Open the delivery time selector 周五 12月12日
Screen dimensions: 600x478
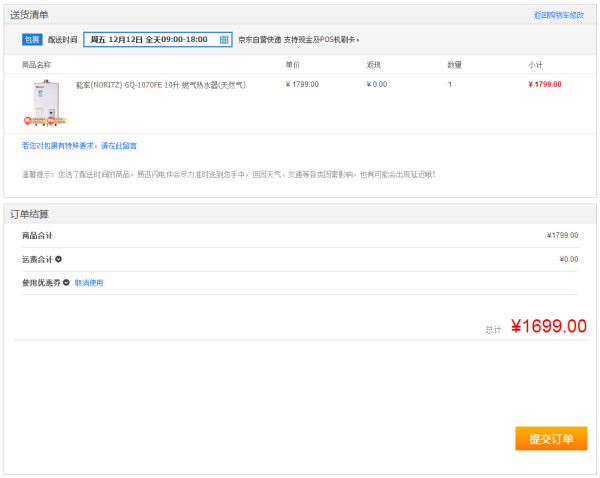point(158,39)
